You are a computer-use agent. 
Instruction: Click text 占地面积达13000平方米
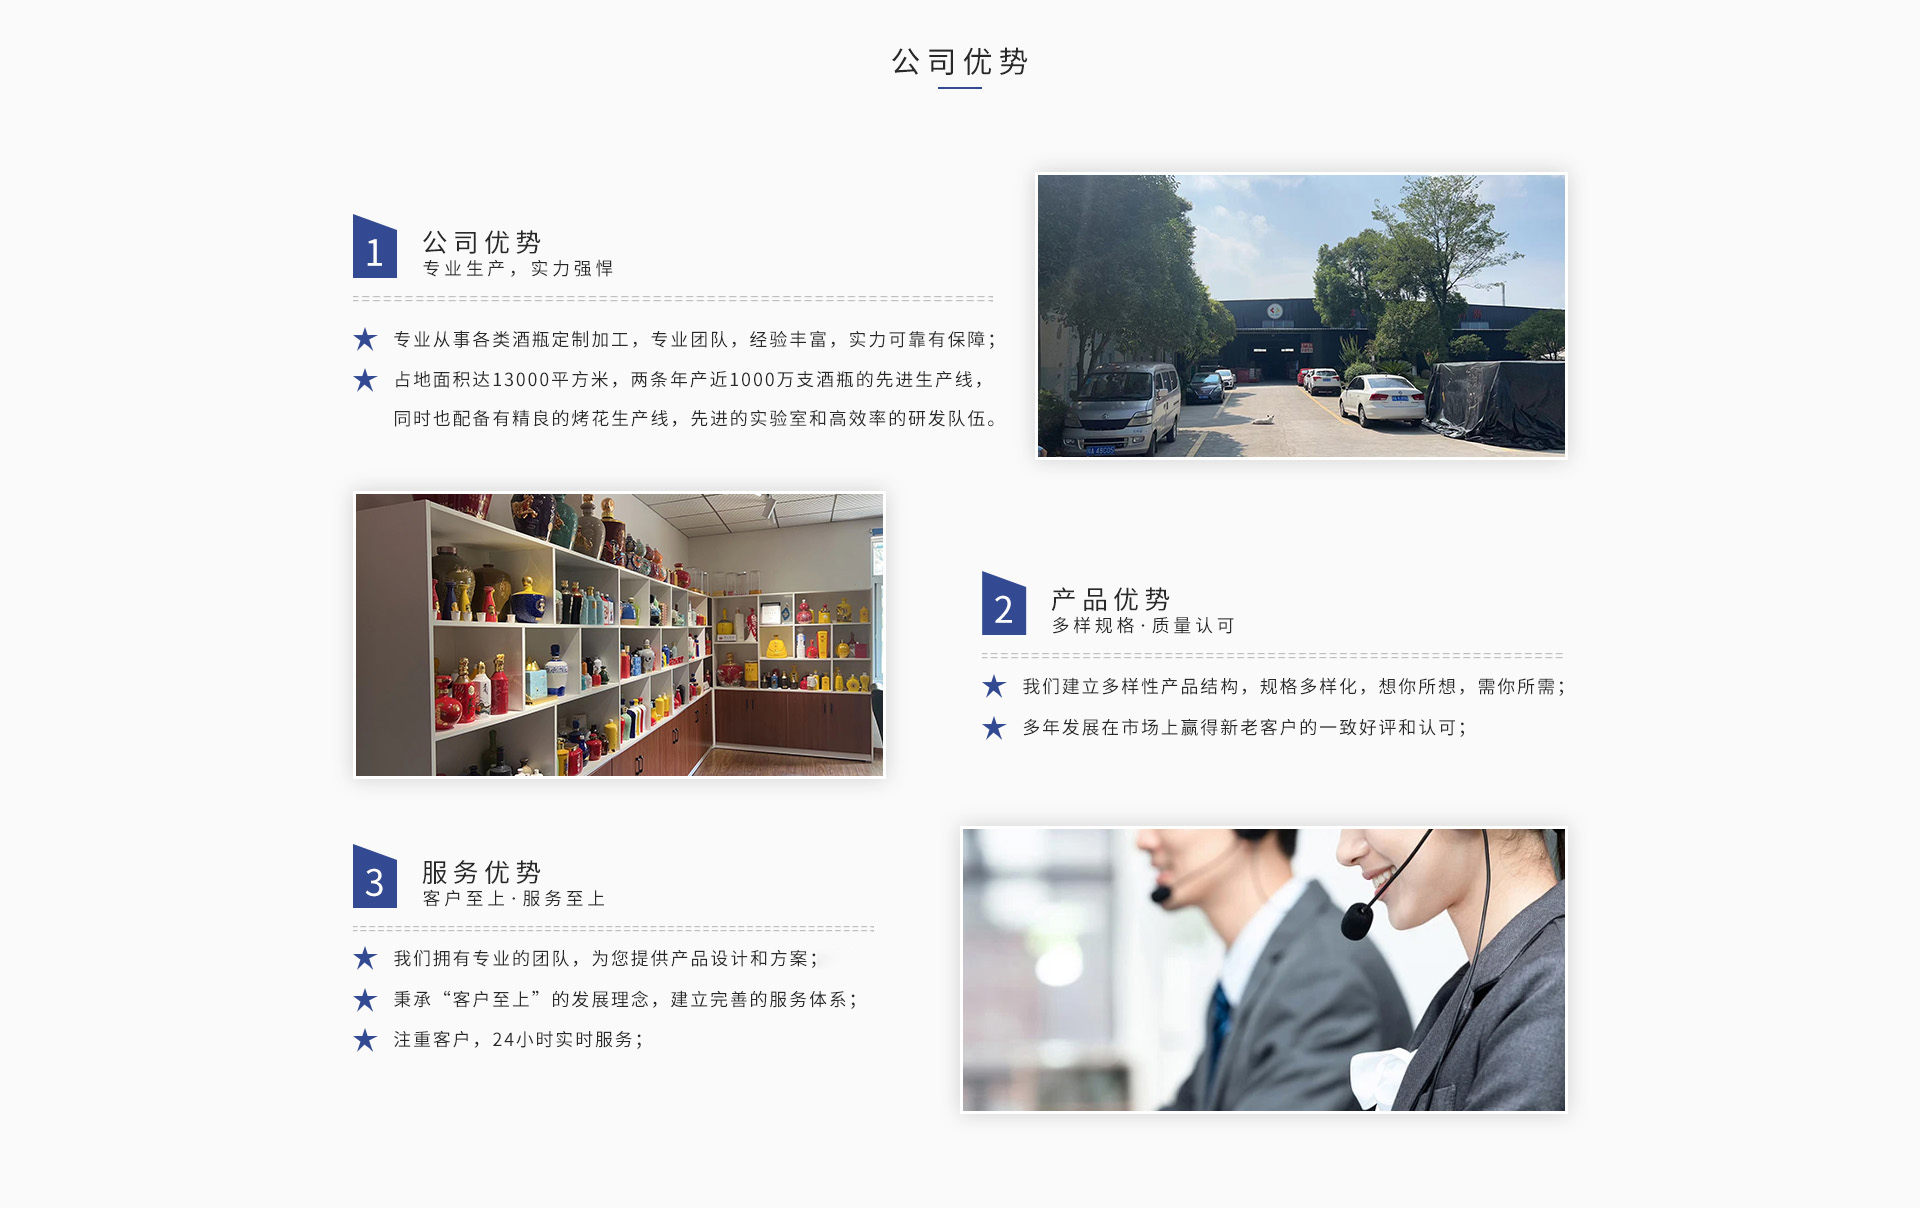(501, 380)
